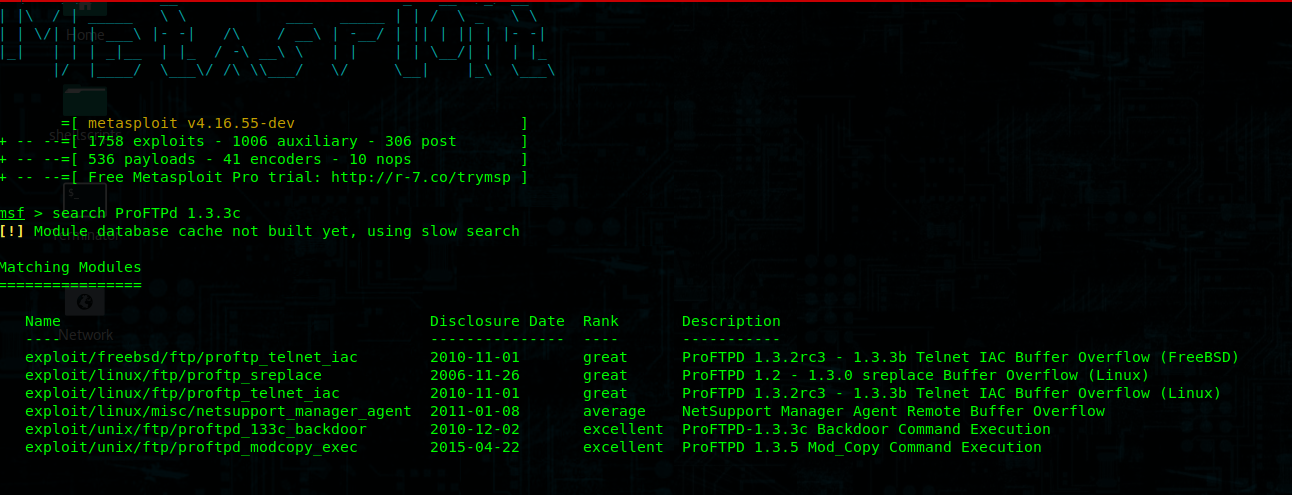Click the Telnet IAC Buffer Overflow (Linux) description
The height and width of the screenshot is (495, 1292).
pos(952,393)
